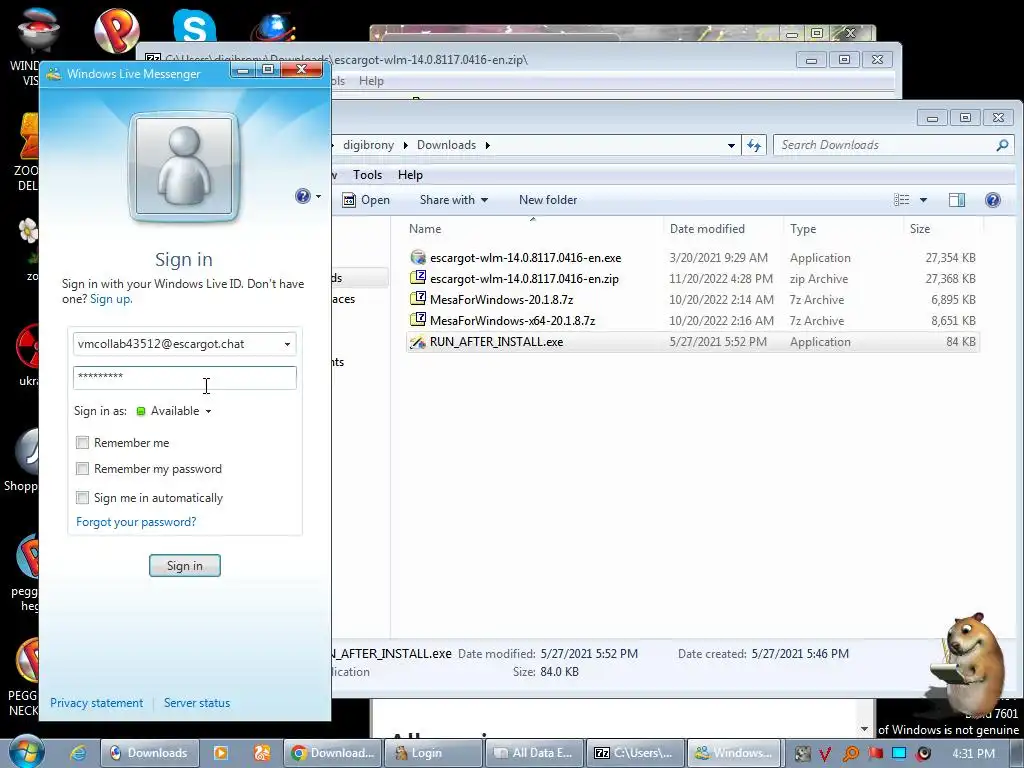Viewport: 1024px width, 768px height.
Task: Click New folder in Explorer toolbar
Action: click(x=548, y=200)
